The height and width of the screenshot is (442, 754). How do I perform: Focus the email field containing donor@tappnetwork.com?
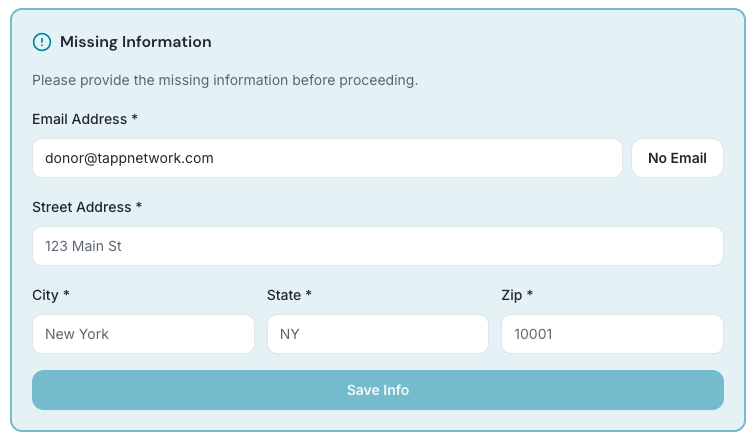point(327,158)
